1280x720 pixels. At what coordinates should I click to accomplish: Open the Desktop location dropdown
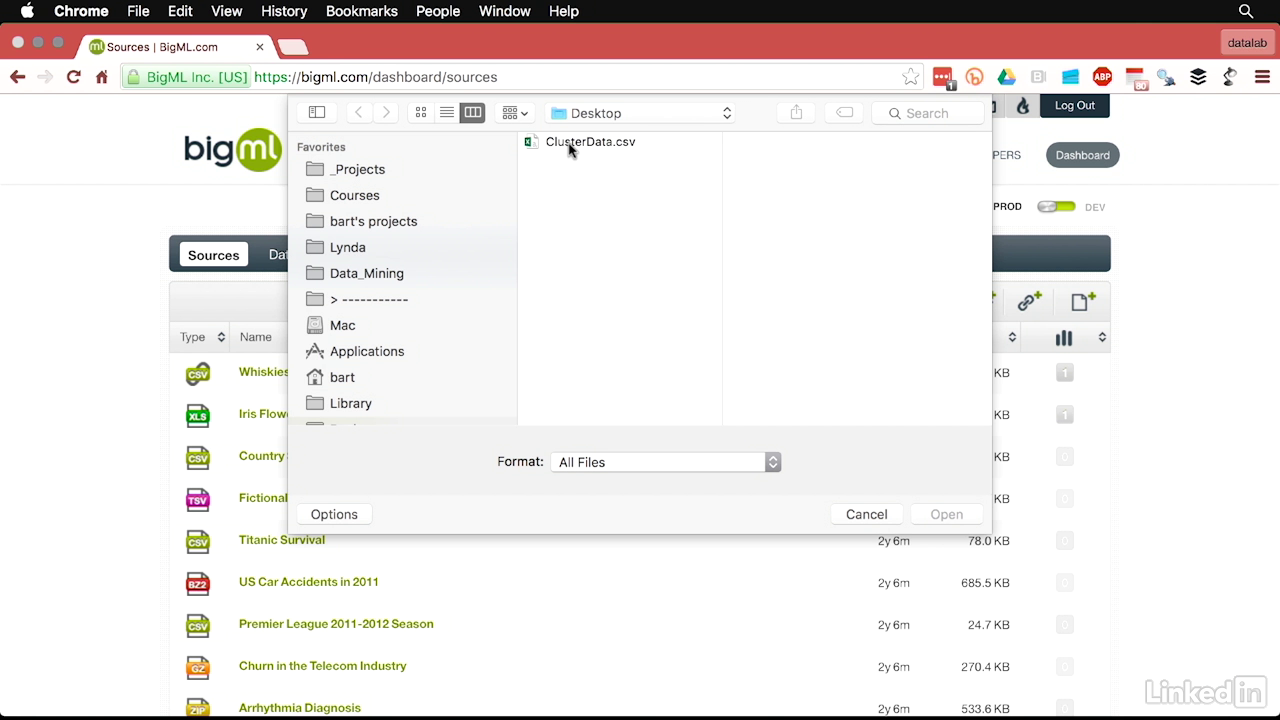641,113
